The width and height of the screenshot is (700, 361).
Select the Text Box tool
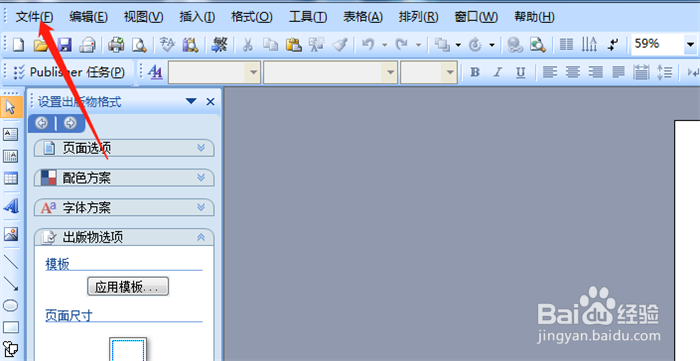(11, 134)
